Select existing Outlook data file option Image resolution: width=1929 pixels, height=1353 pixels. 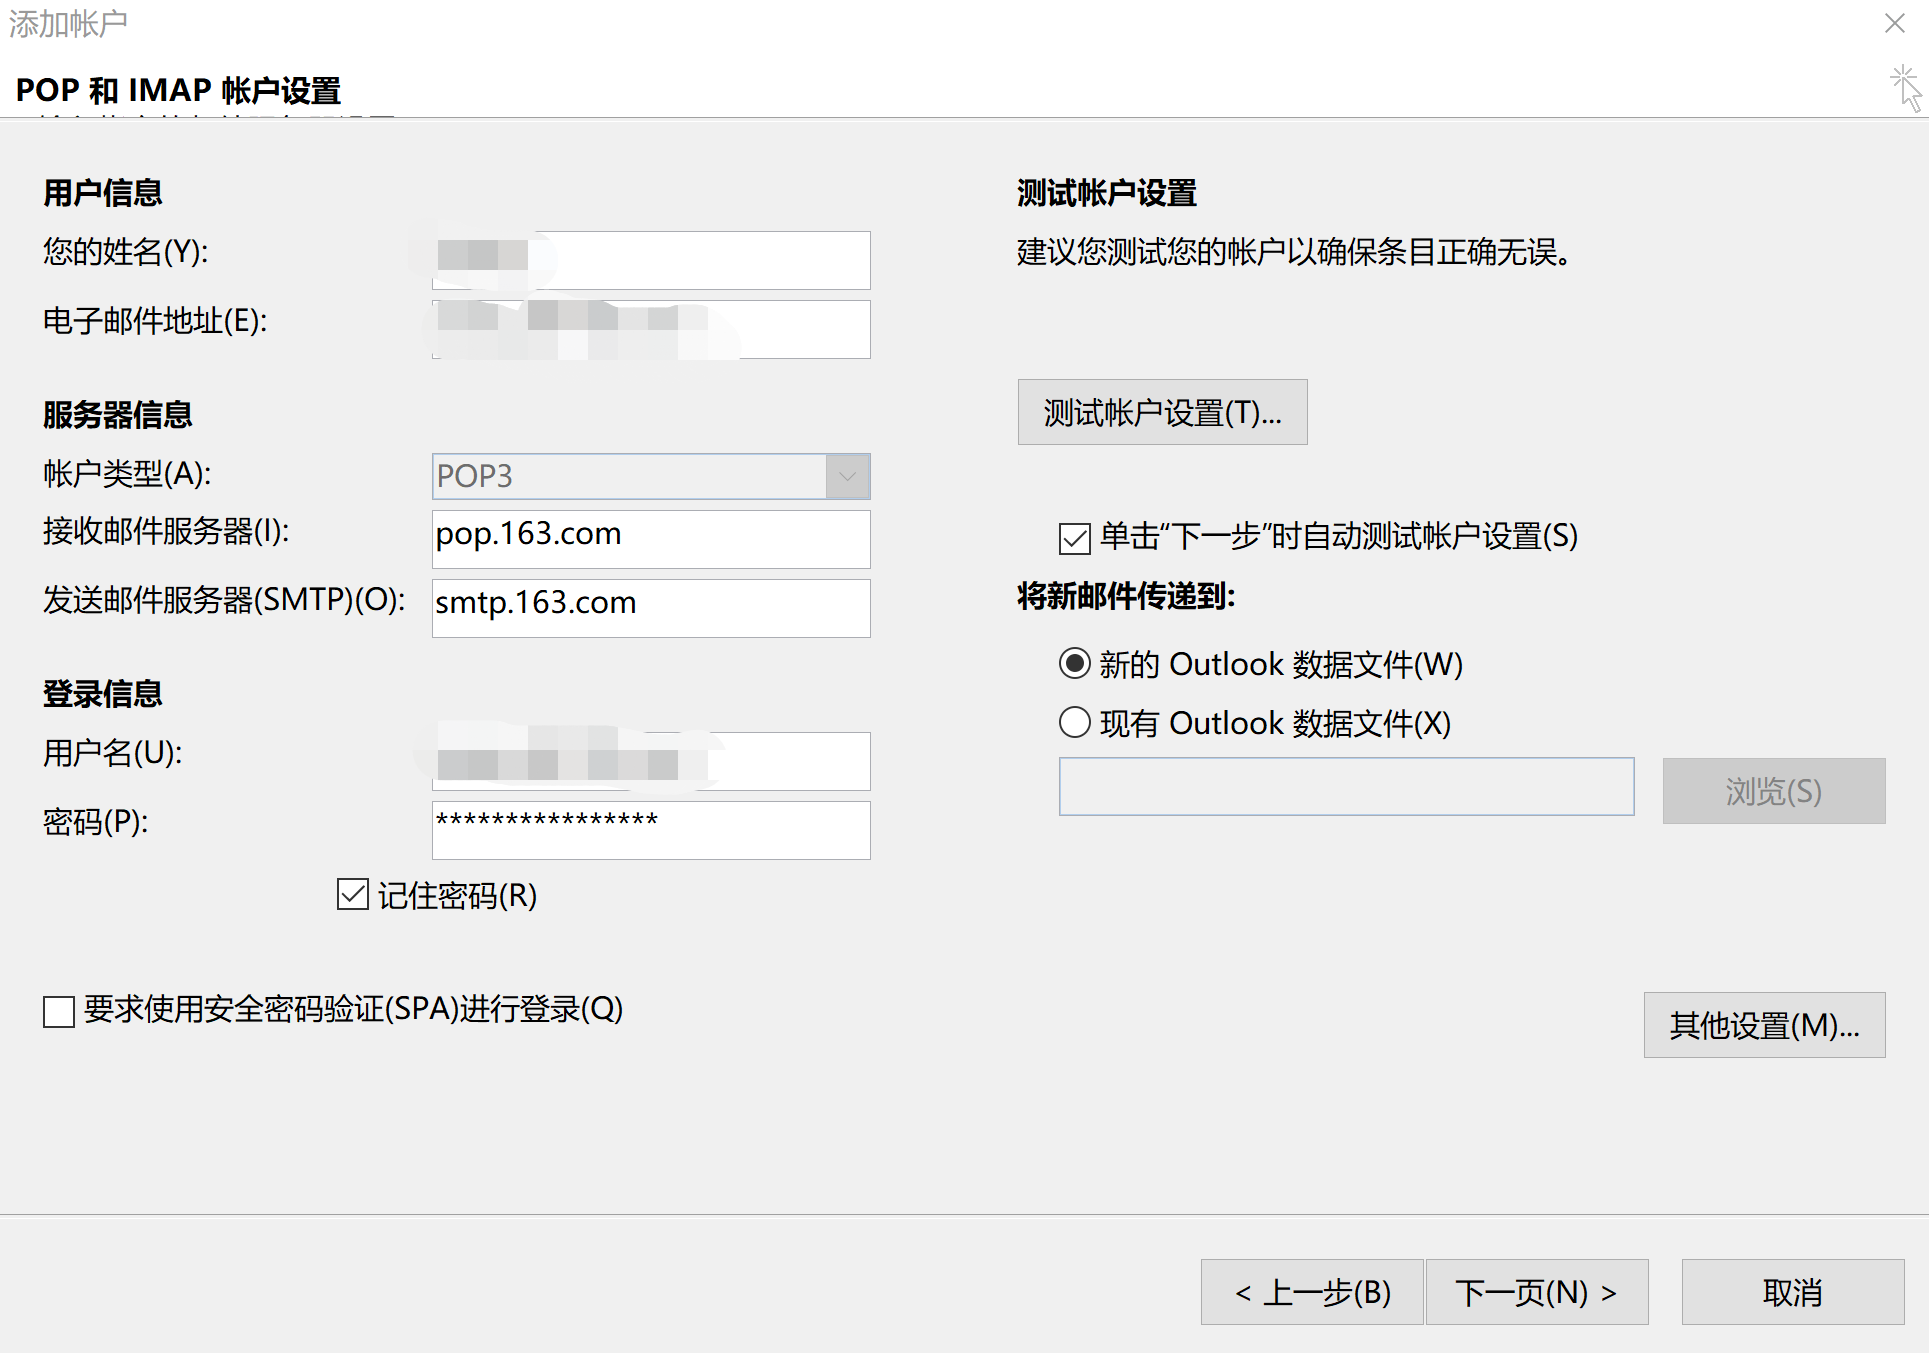(x=1074, y=722)
